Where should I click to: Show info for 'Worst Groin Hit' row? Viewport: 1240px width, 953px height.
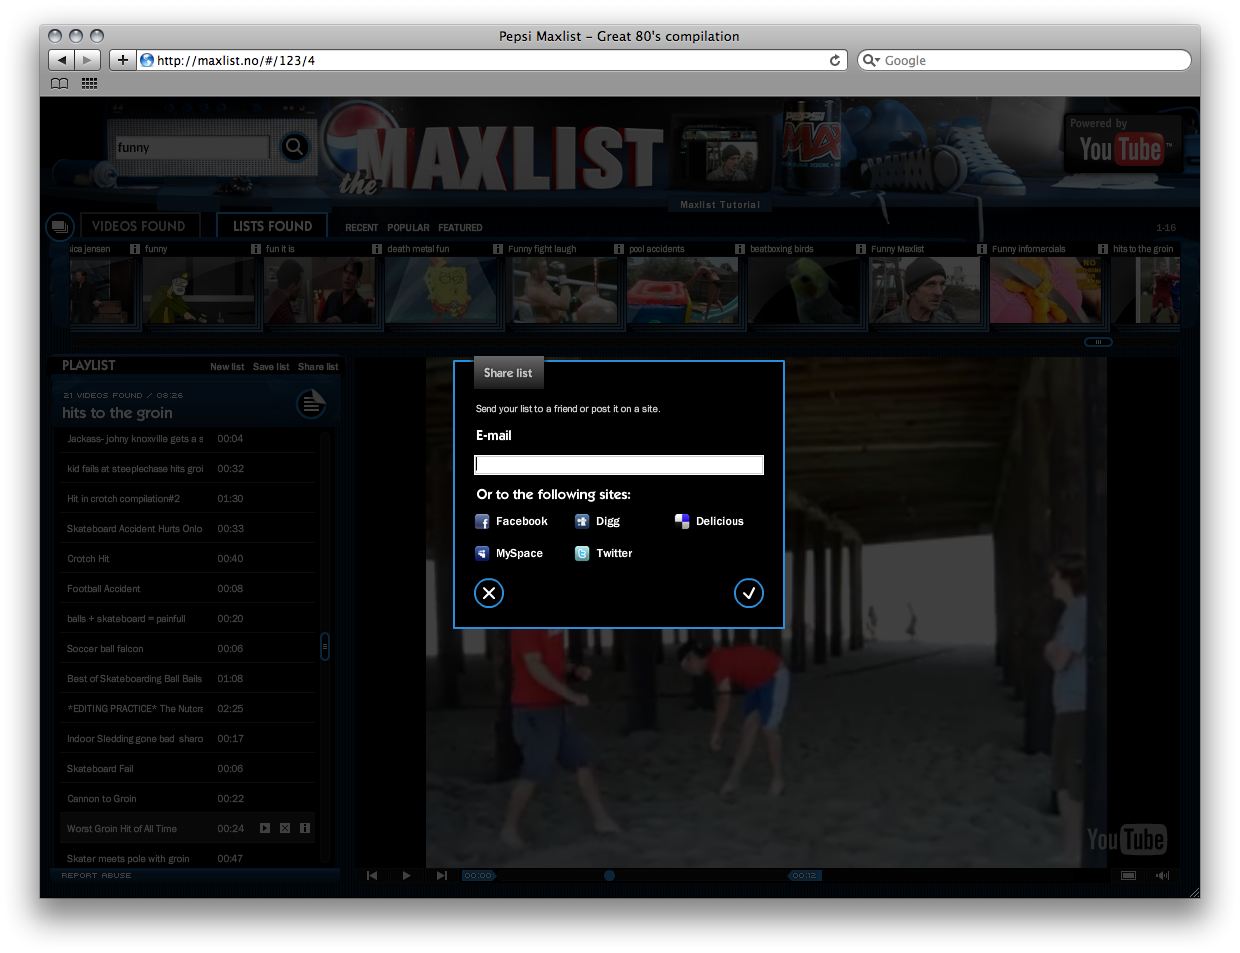(x=305, y=828)
